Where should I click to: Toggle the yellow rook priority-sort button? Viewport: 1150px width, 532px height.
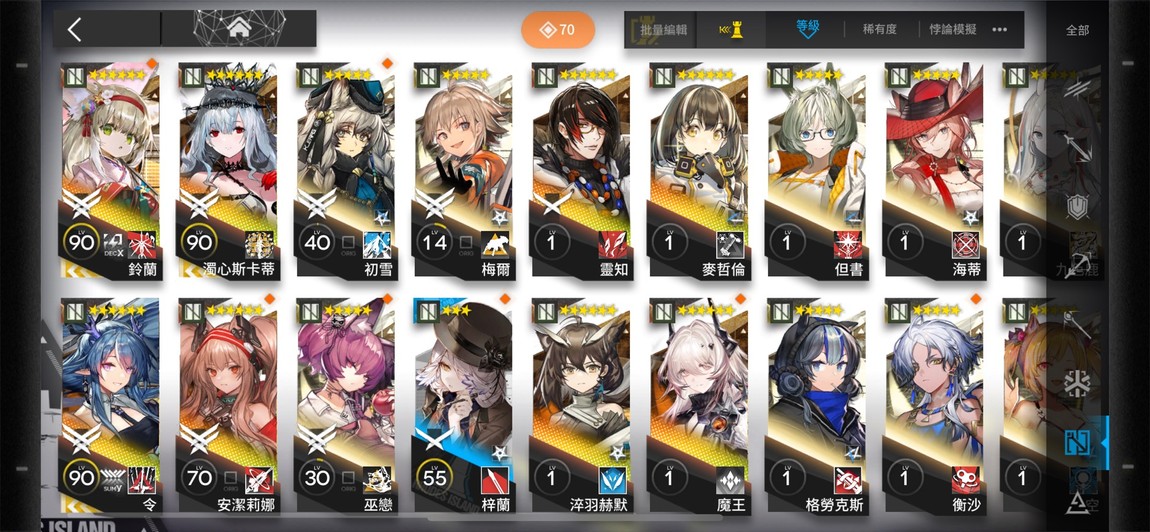(x=730, y=30)
